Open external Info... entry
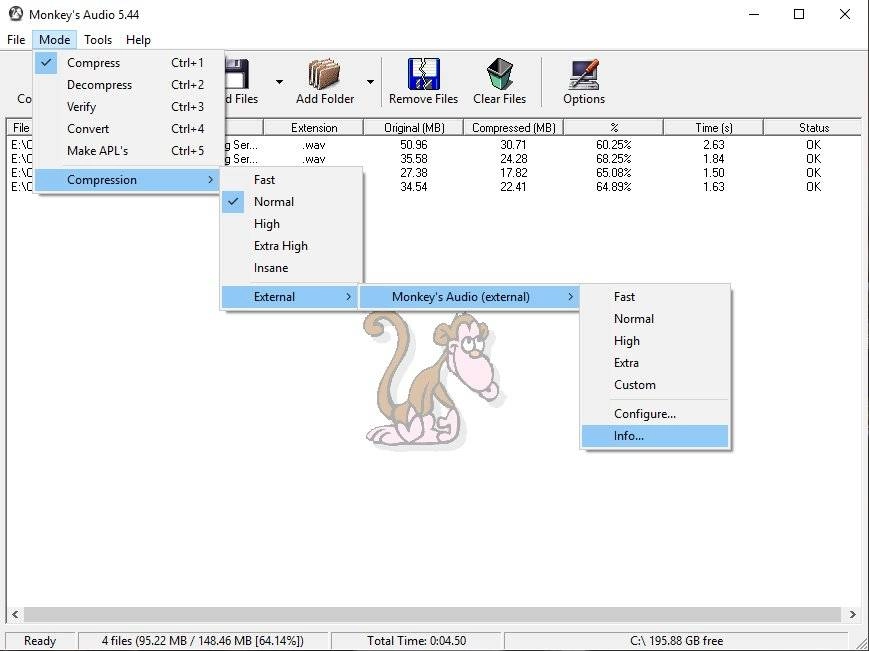Viewport: 869px width, 651px height. pyautogui.click(x=655, y=436)
